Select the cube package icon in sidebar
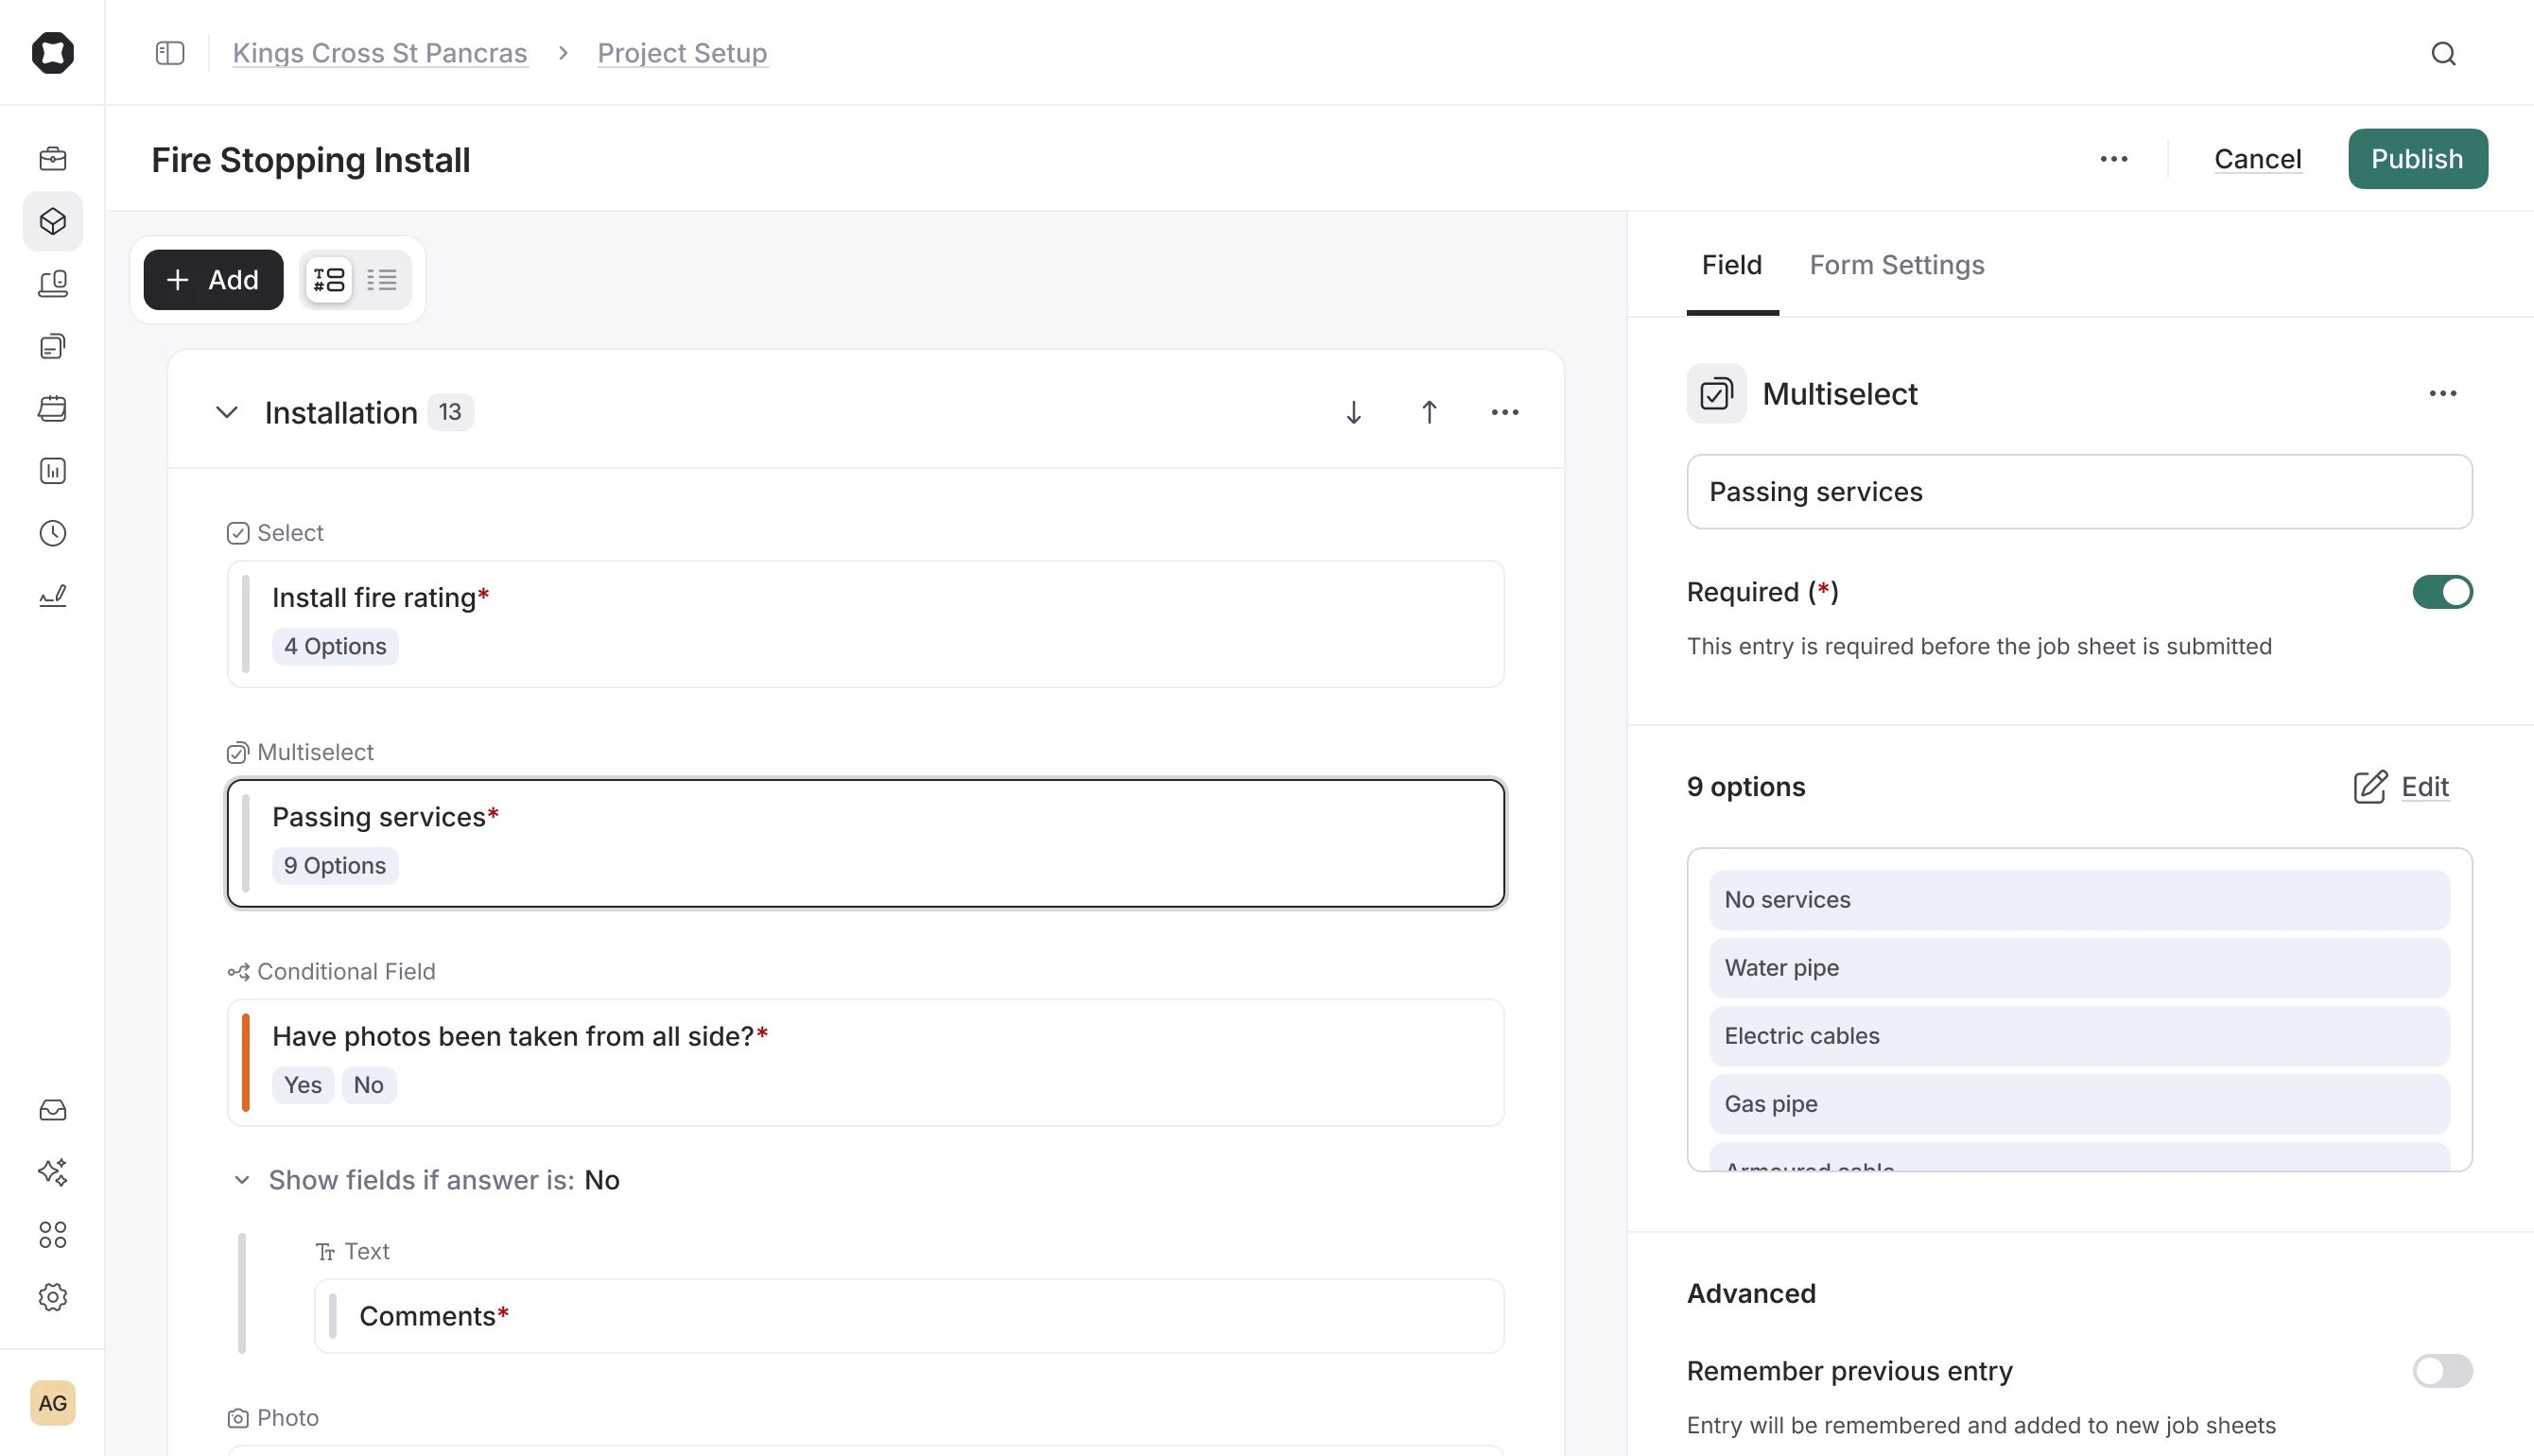Screen dimensions: 2534x1456 coord(52,221)
